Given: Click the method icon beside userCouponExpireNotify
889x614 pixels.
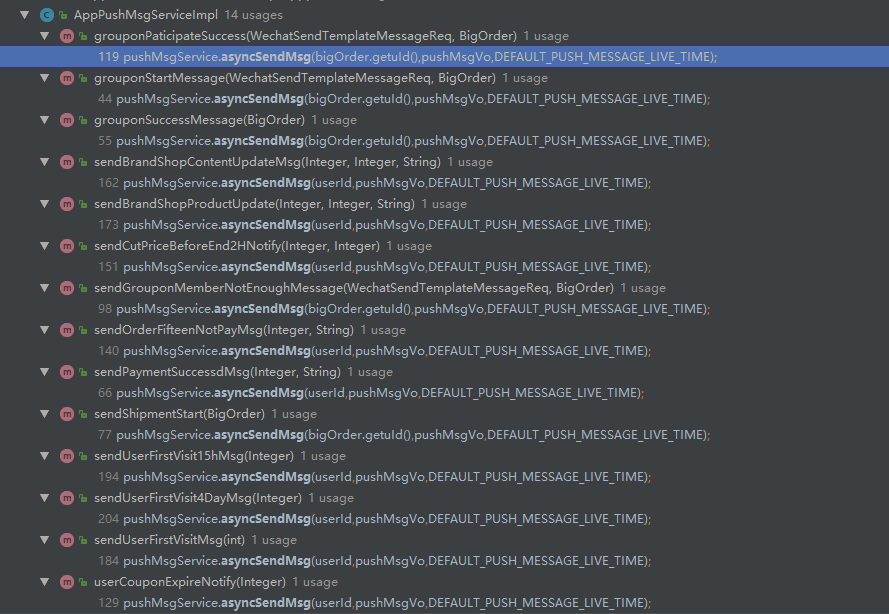Looking at the screenshot, I should click(x=66, y=581).
